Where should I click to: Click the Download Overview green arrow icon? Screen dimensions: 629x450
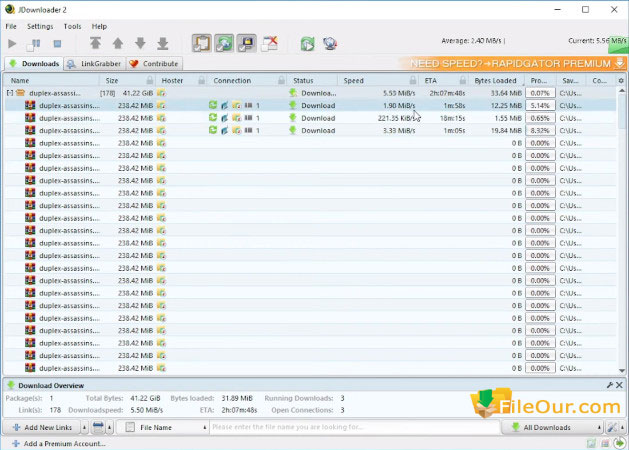11,385
